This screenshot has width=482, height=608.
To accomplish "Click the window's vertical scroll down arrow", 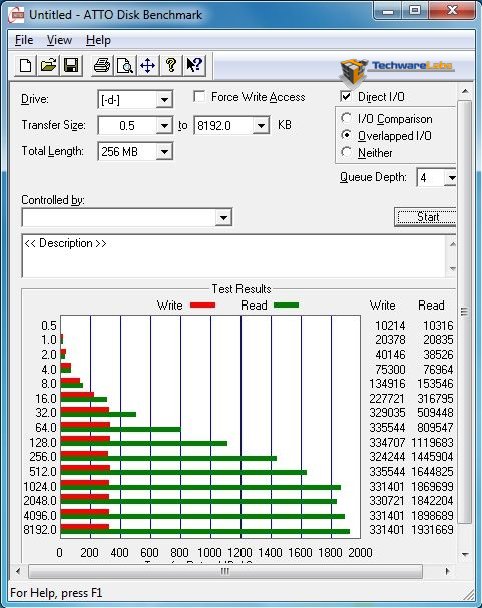I will click(x=465, y=554).
